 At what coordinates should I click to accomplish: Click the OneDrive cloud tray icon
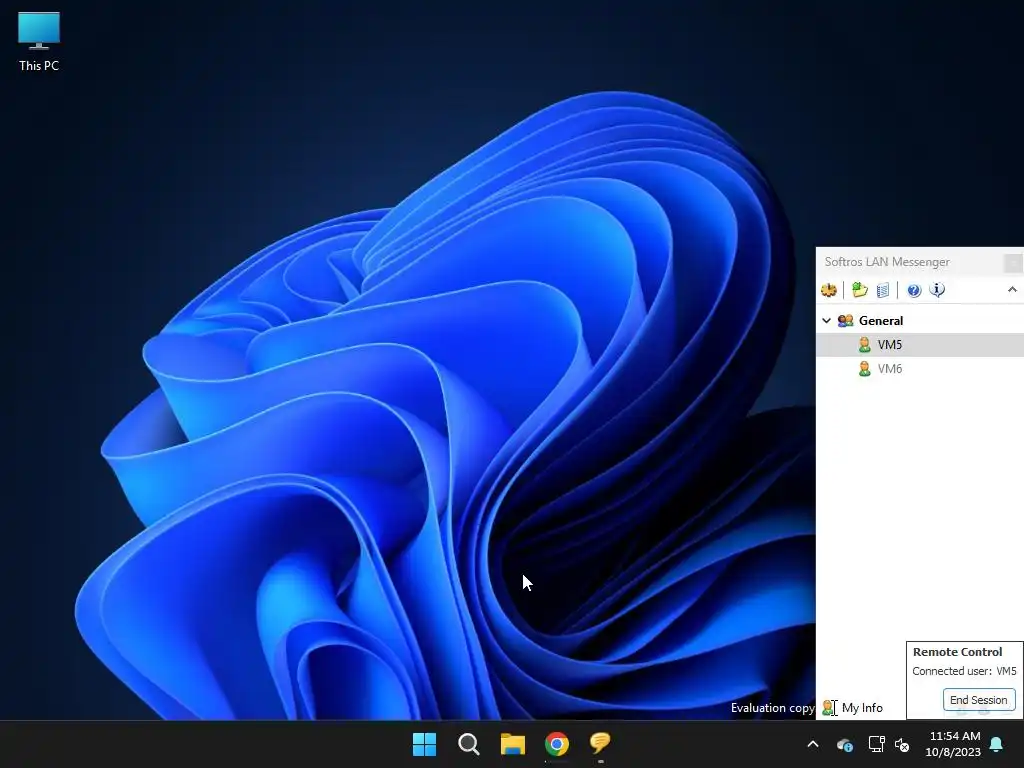coord(844,744)
